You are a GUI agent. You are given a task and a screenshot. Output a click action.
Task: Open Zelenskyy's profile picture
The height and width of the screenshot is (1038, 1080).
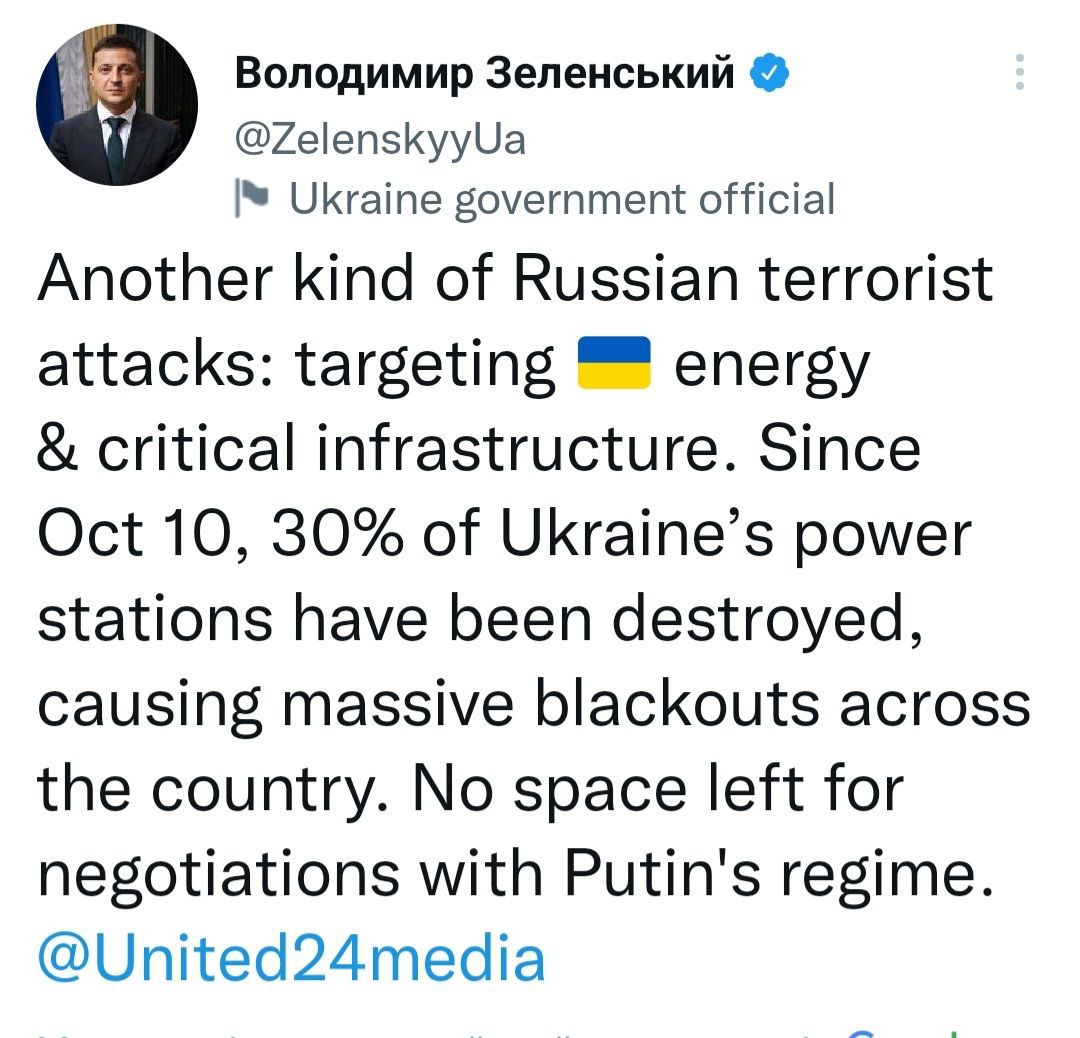click(x=116, y=104)
